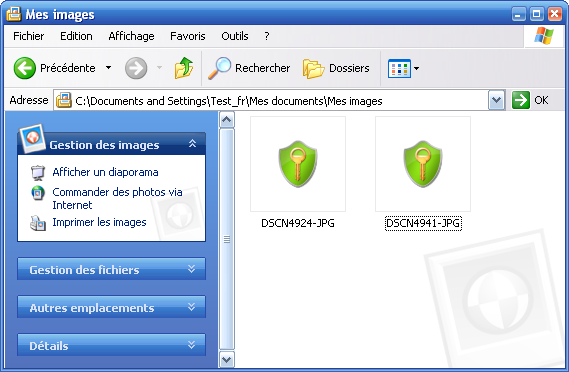Open Rechercher magnifying glass search

[x=219, y=68]
